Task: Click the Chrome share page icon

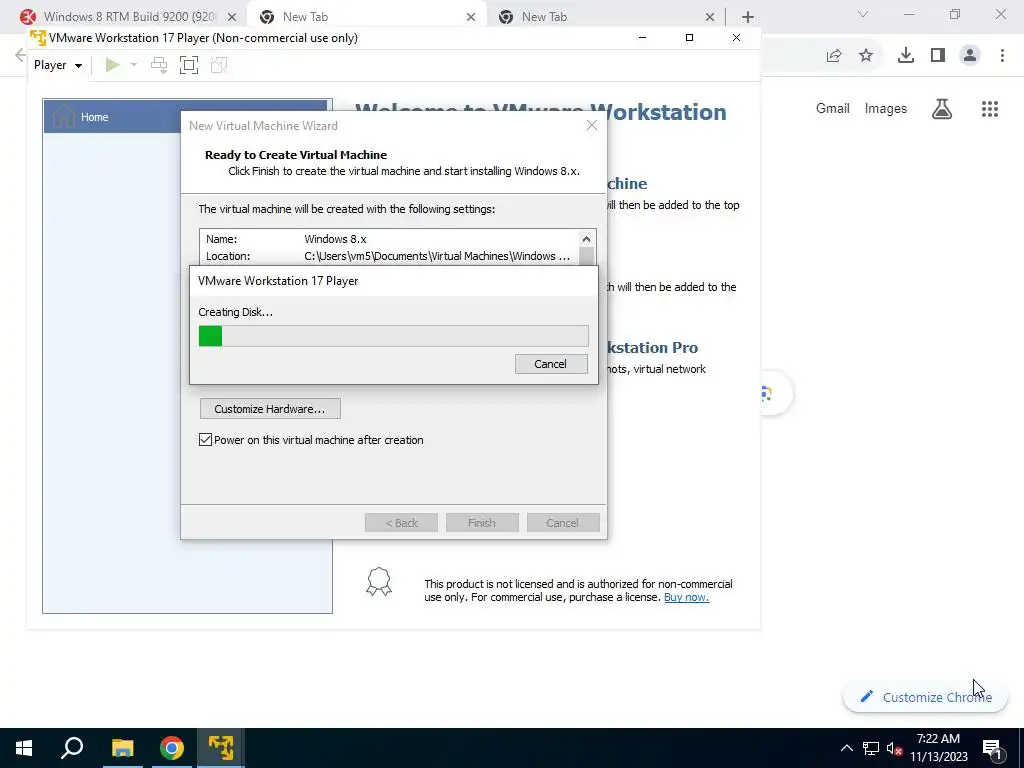Action: point(834,56)
